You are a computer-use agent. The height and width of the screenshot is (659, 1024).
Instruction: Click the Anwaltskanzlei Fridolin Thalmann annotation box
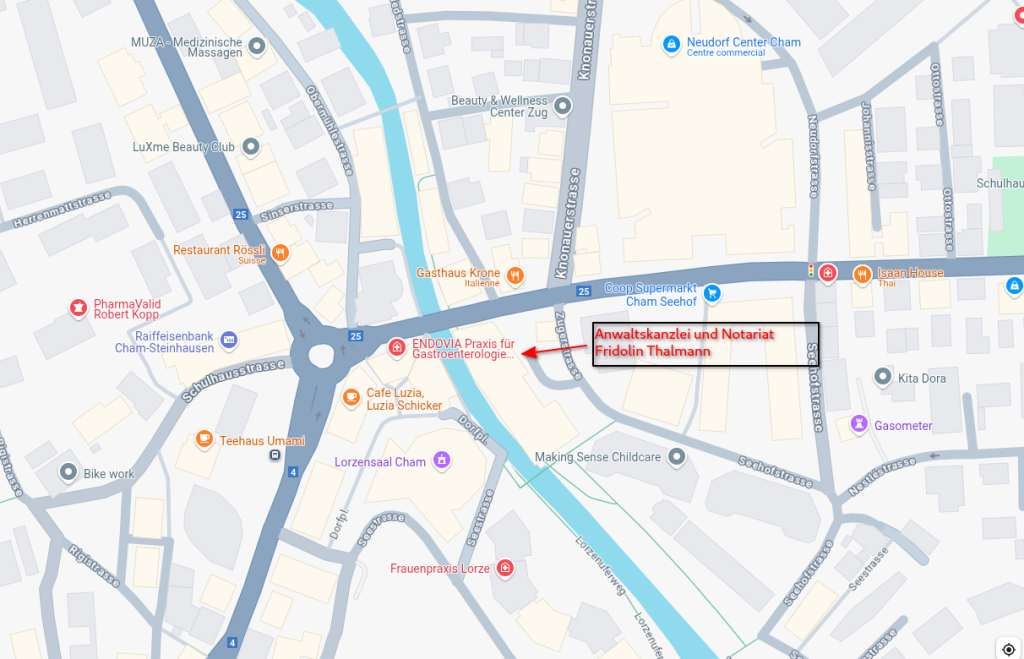pos(705,344)
